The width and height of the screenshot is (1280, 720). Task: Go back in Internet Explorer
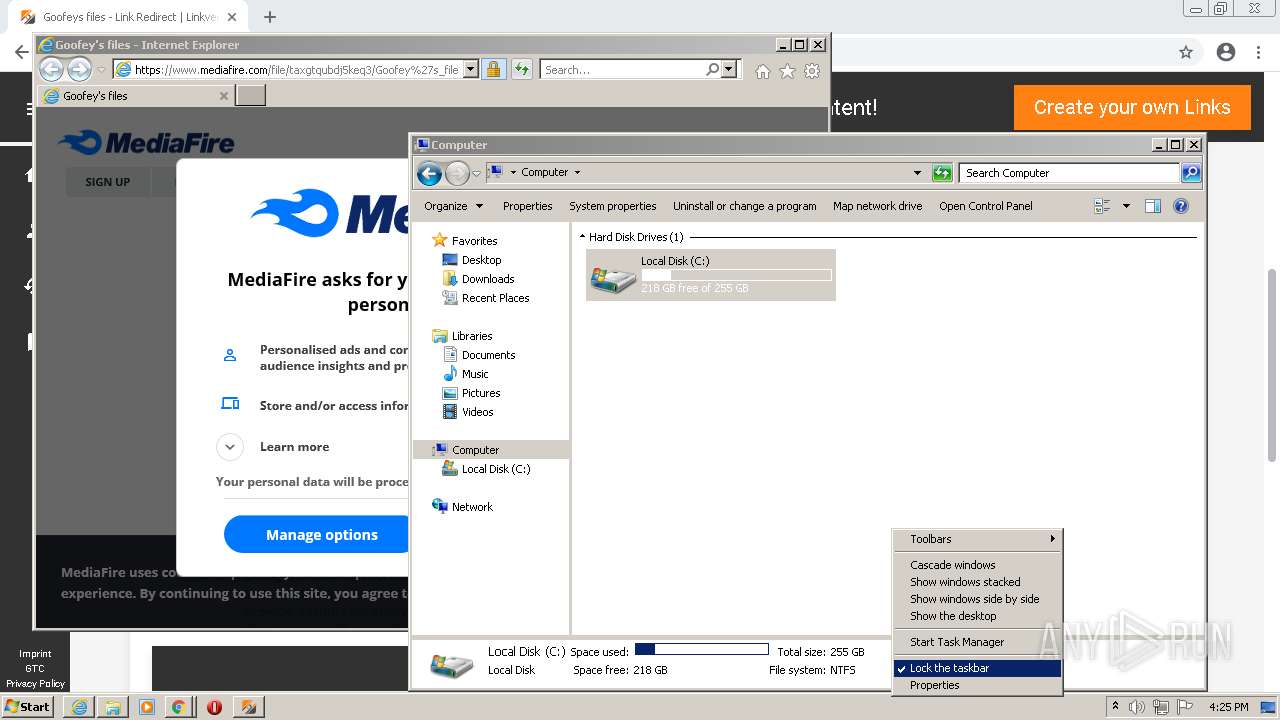click(51, 69)
